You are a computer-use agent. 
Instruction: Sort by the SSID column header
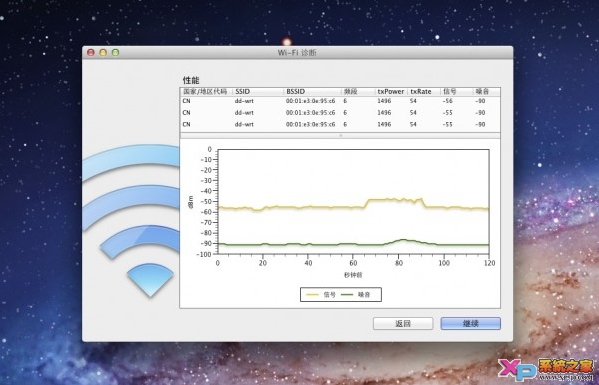(x=258, y=92)
